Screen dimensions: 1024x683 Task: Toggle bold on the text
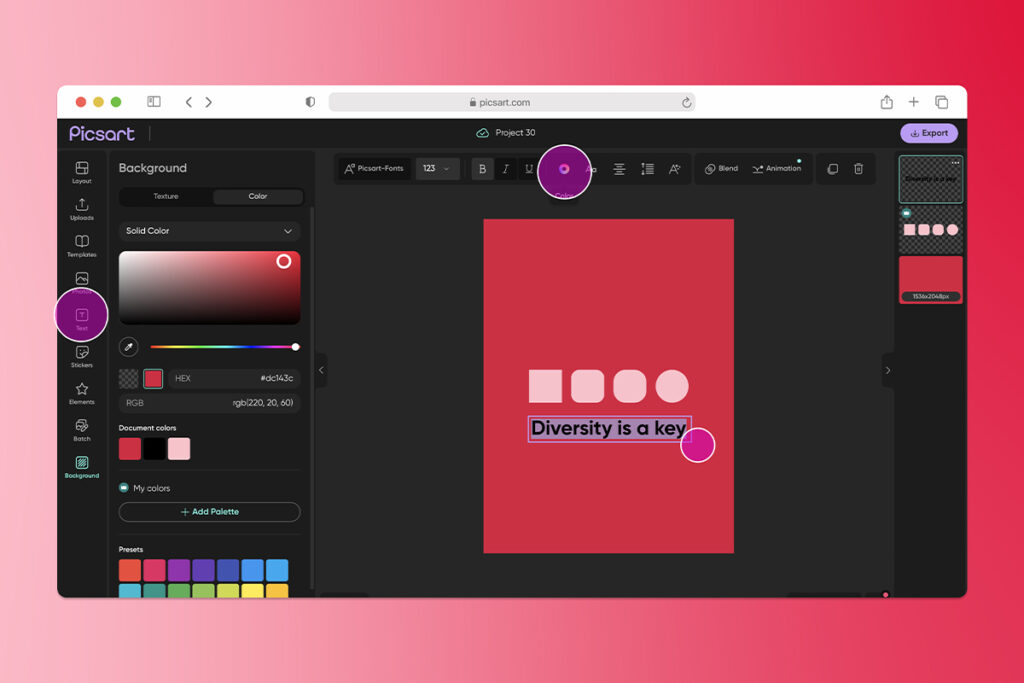point(482,169)
